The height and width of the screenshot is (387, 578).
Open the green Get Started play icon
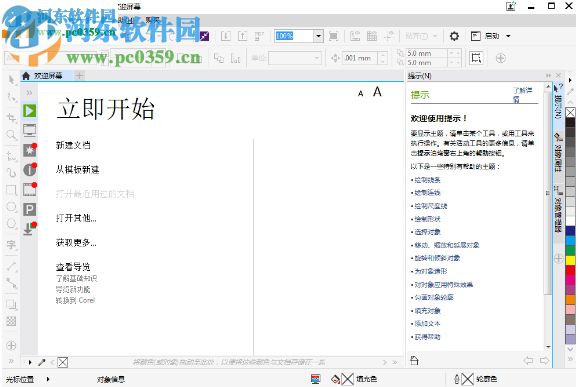coord(29,110)
